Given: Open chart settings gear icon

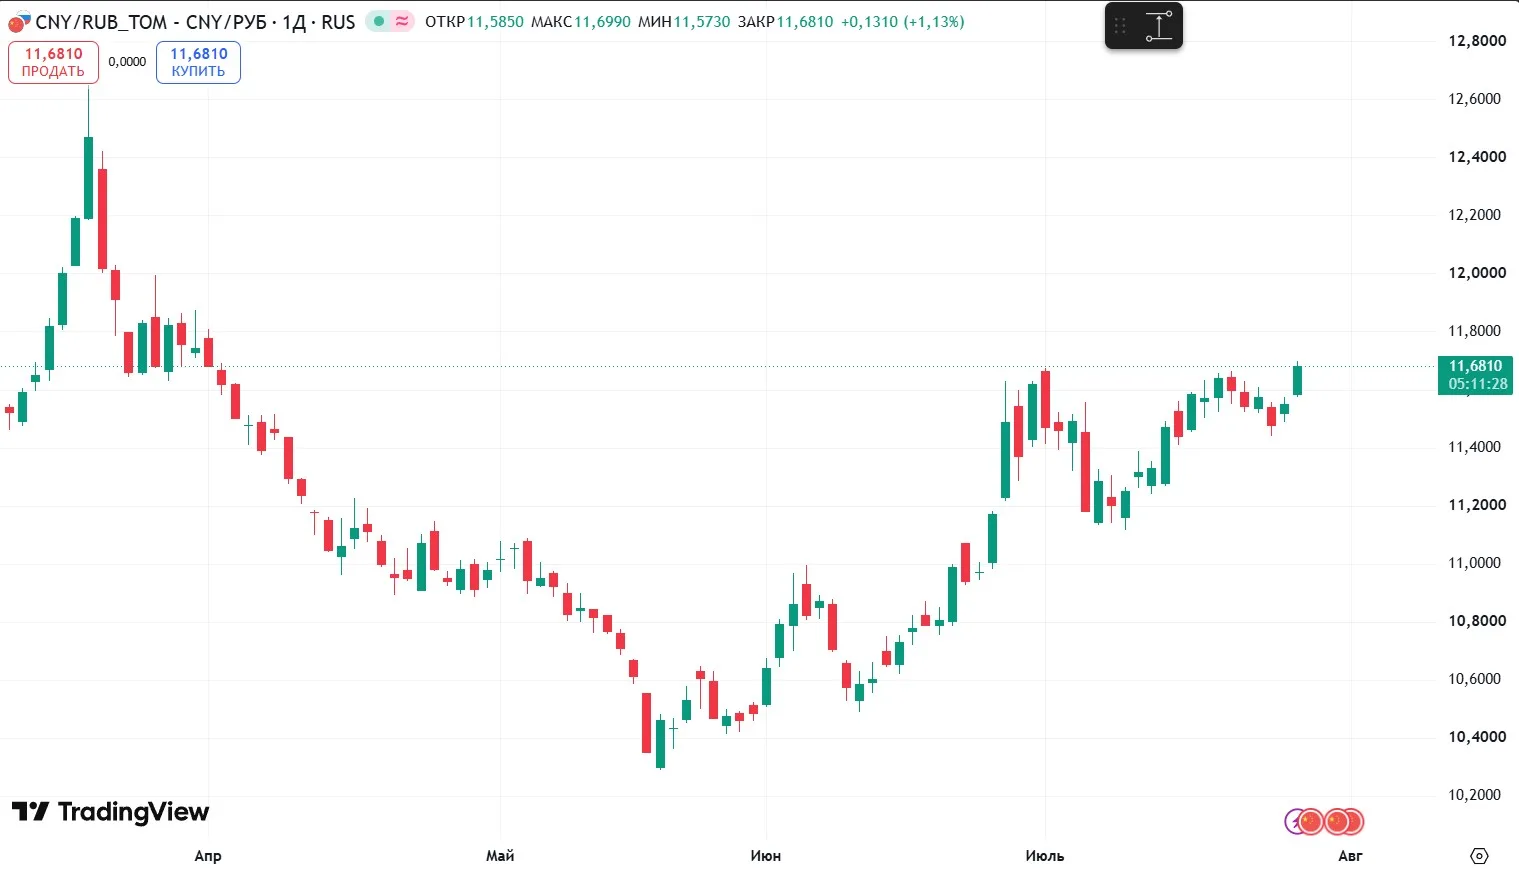Looking at the screenshot, I should coord(1479,856).
